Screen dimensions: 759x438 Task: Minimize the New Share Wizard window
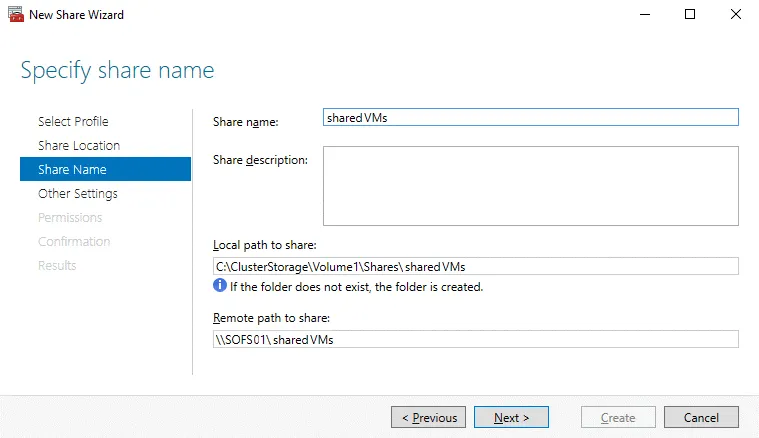pyautogui.click(x=643, y=15)
